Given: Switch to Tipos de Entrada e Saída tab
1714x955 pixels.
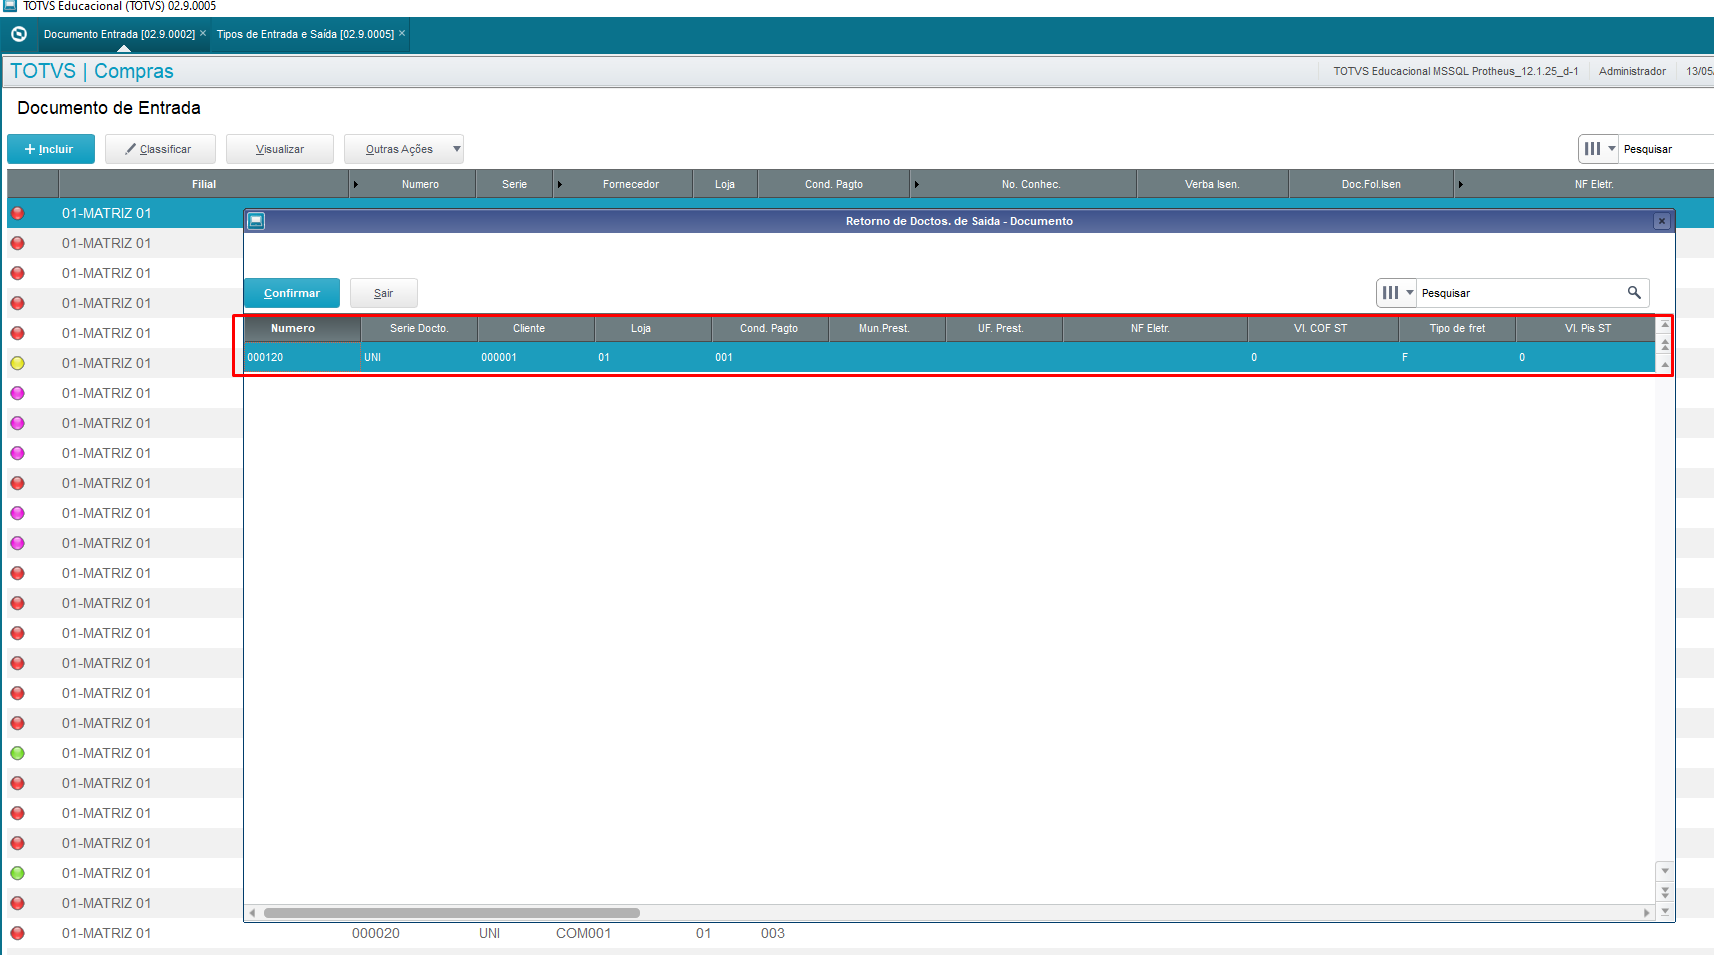Looking at the screenshot, I should click(x=305, y=34).
